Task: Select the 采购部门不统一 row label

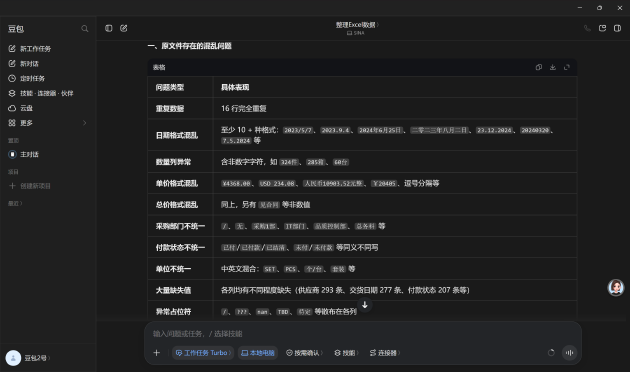Action: (x=180, y=226)
